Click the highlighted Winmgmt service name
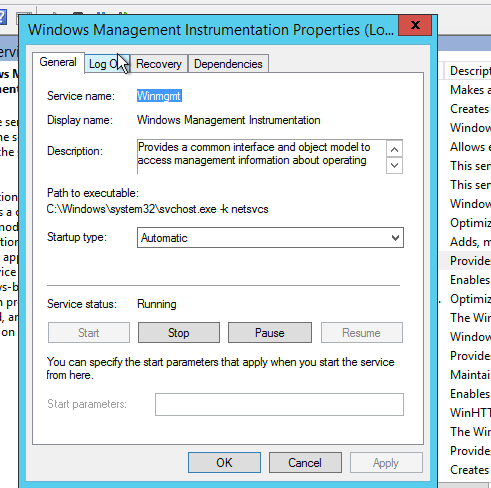The width and height of the screenshot is (491, 488). click(159, 96)
